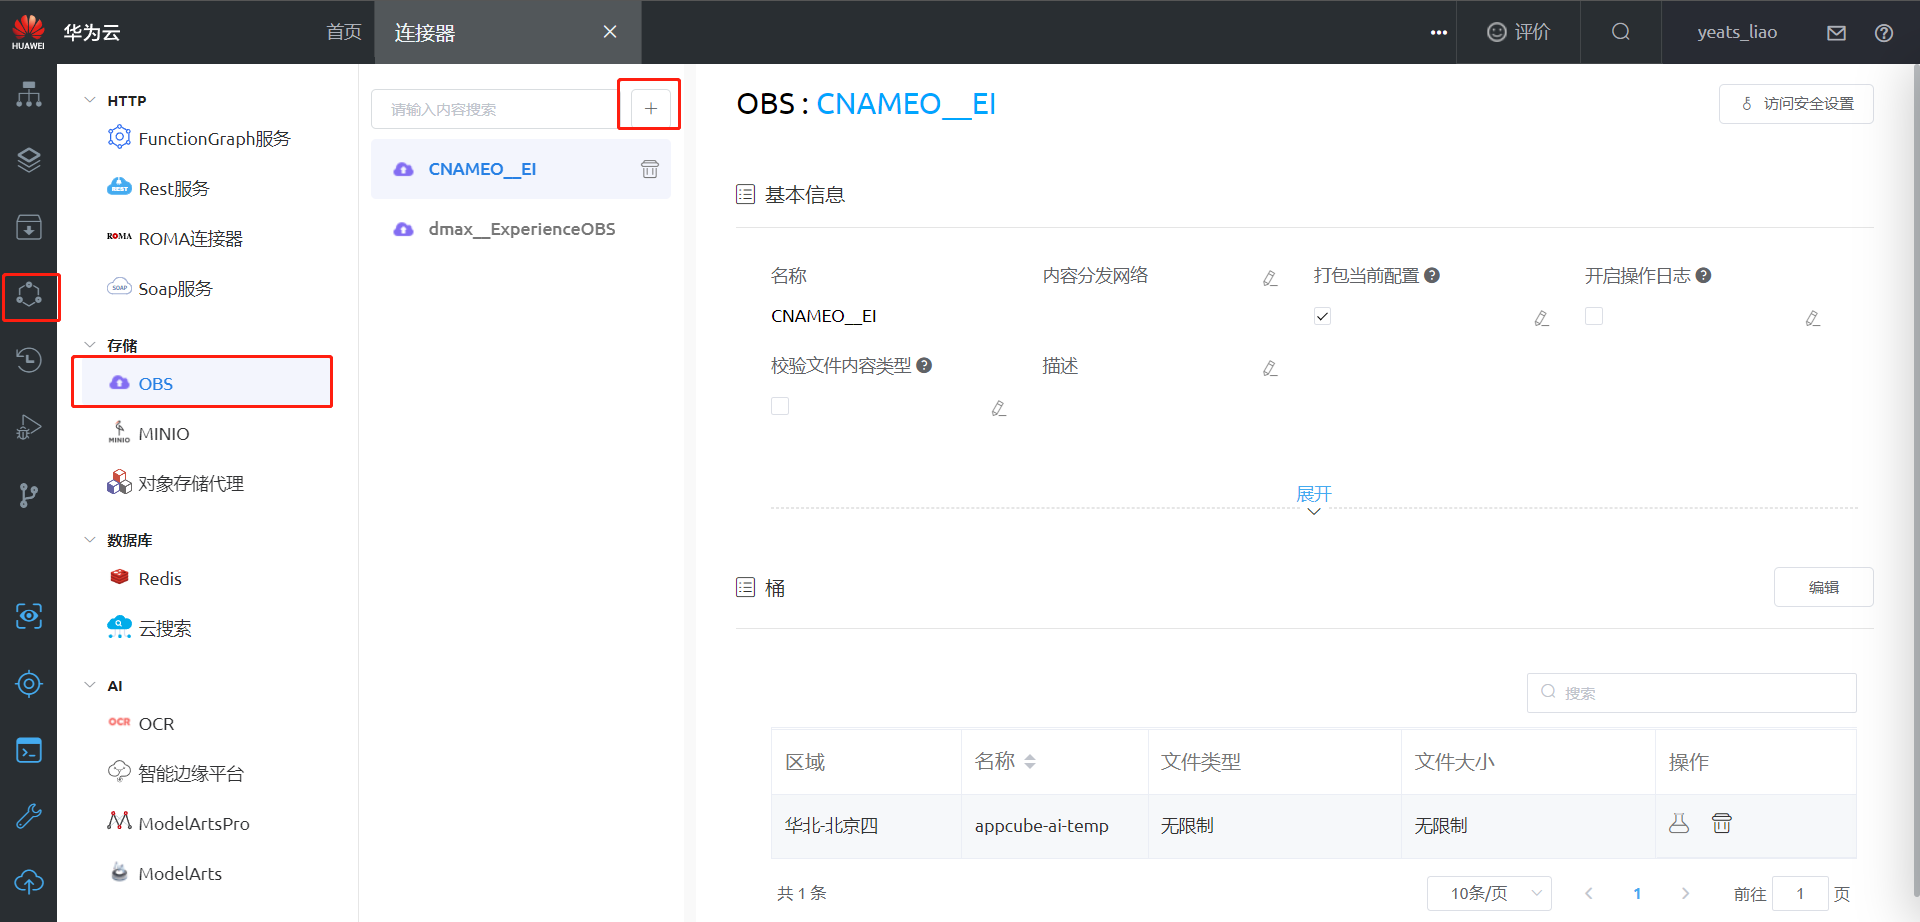The height and width of the screenshot is (922, 1920).
Task: Open the terminal console sidebar icon
Action: (29, 750)
